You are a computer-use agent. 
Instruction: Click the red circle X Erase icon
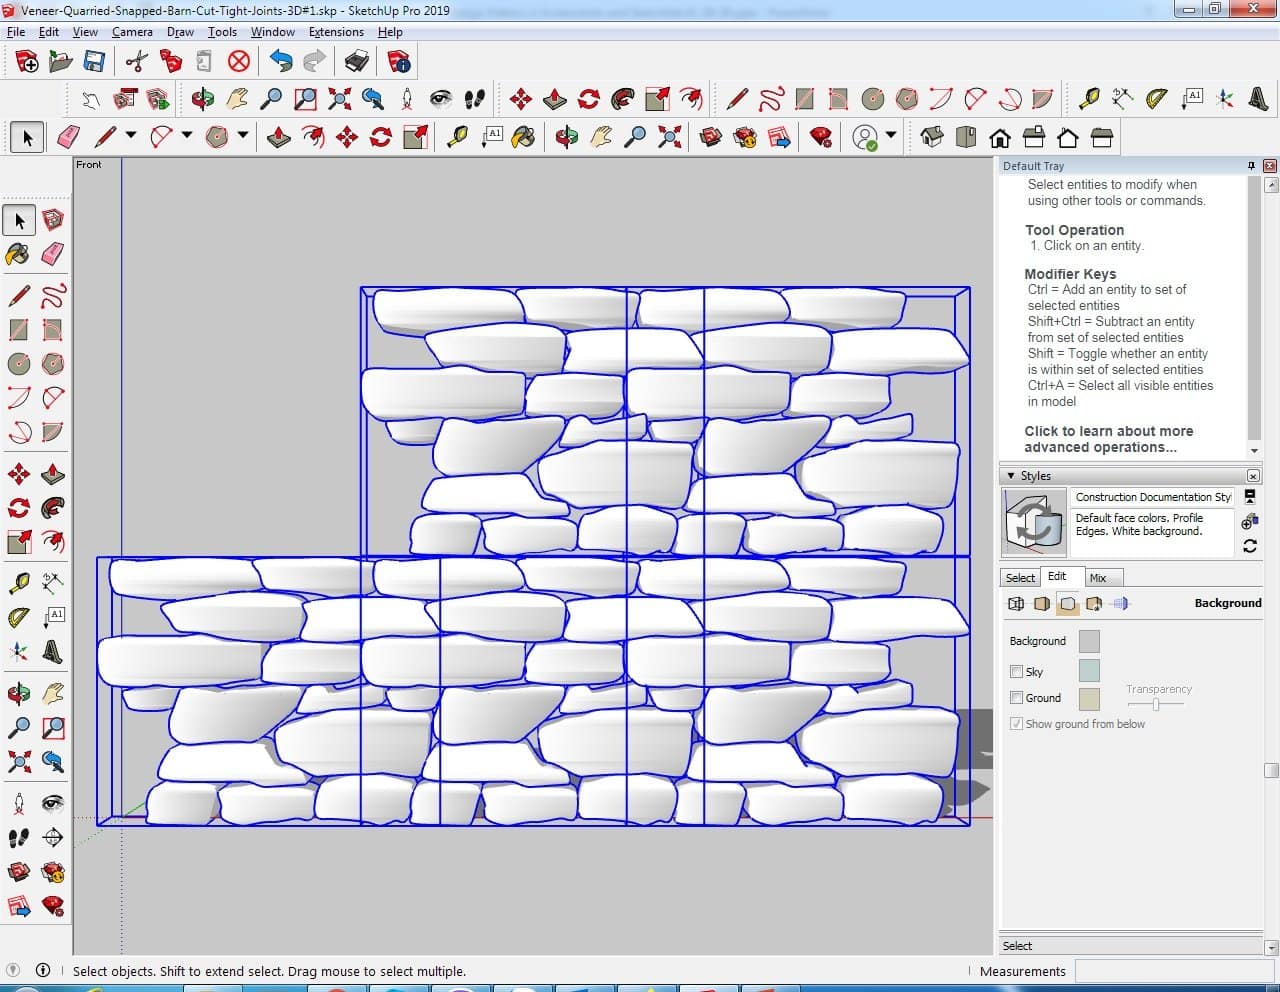pos(238,62)
